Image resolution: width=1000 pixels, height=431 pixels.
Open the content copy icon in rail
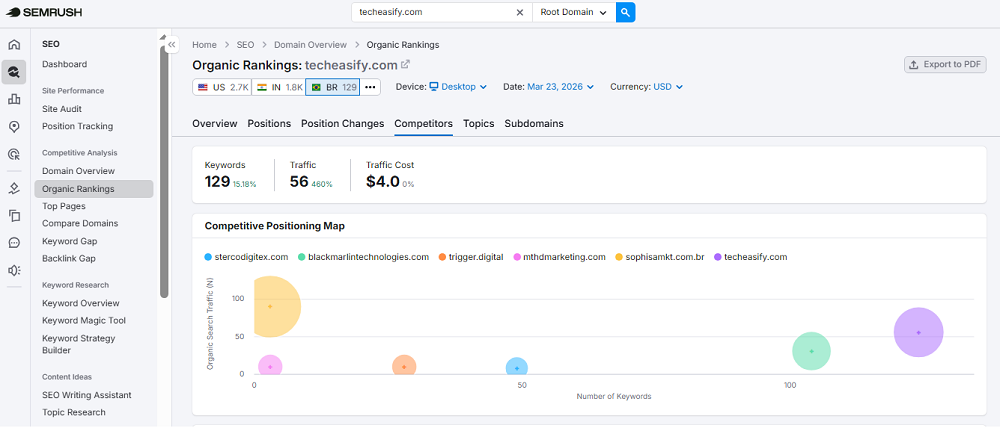coord(14,216)
